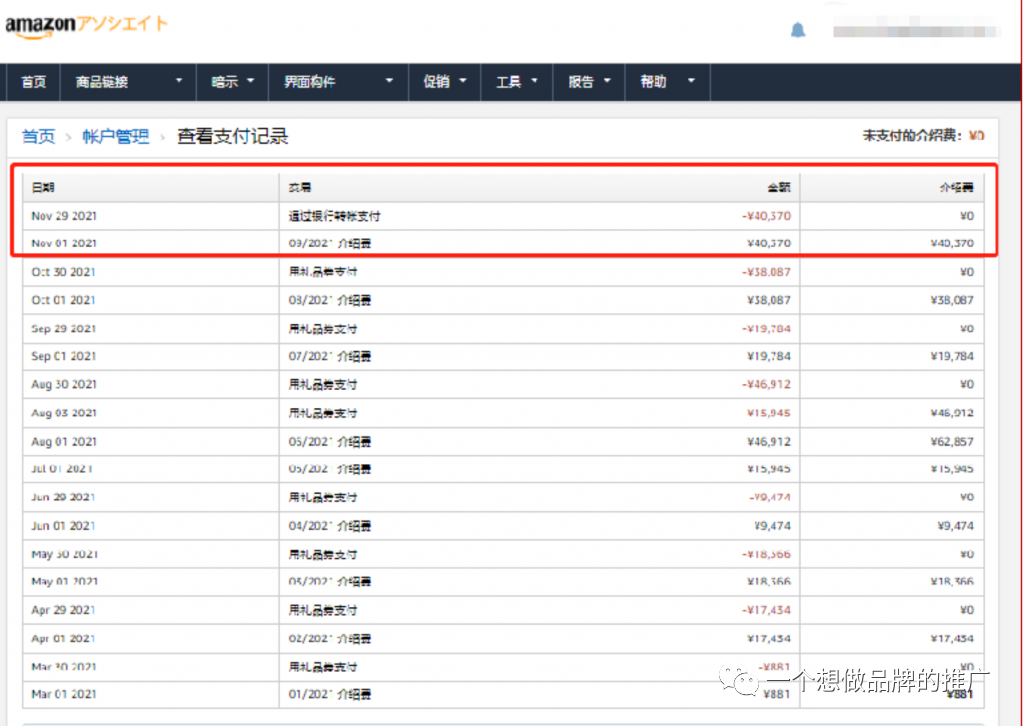1024x726 pixels.
Task: Open the 促销 menu
Action: tap(445, 82)
